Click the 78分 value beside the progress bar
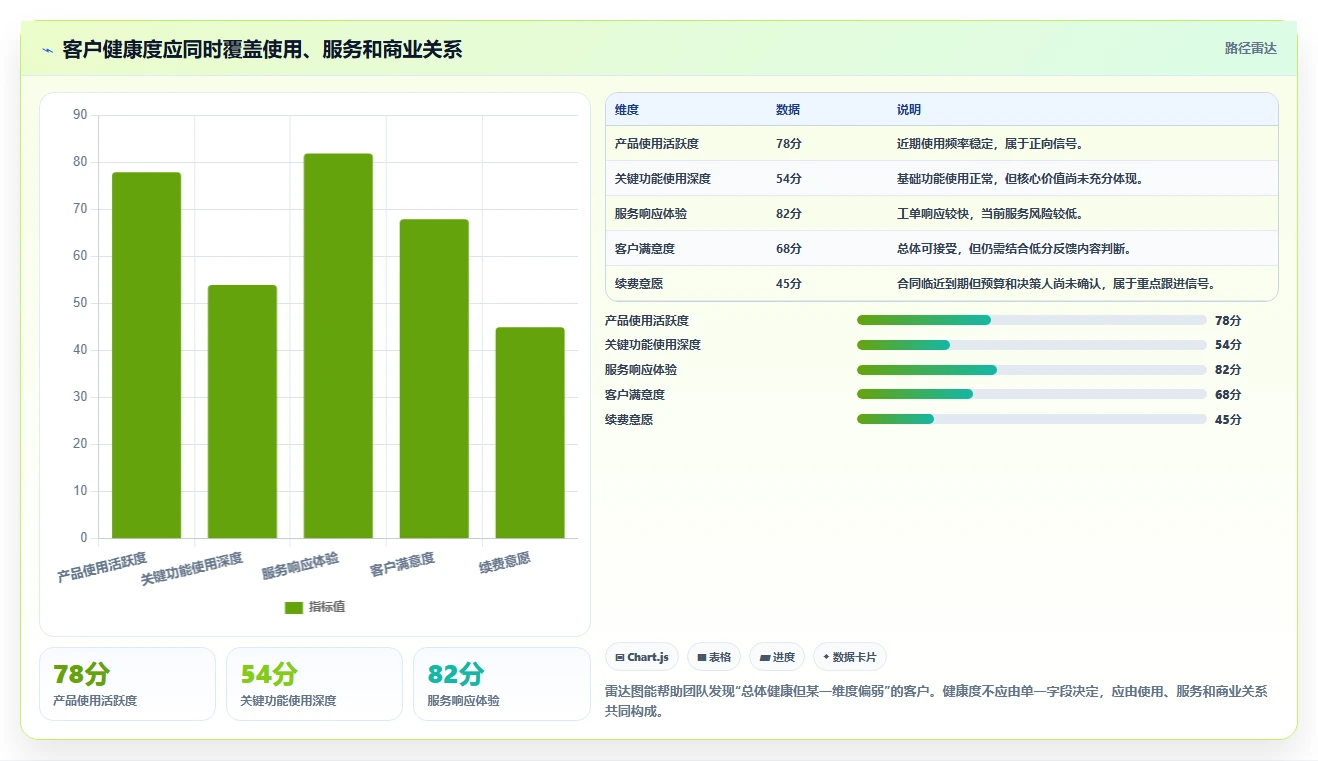The width and height of the screenshot is (1318, 761). tap(1228, 321)
